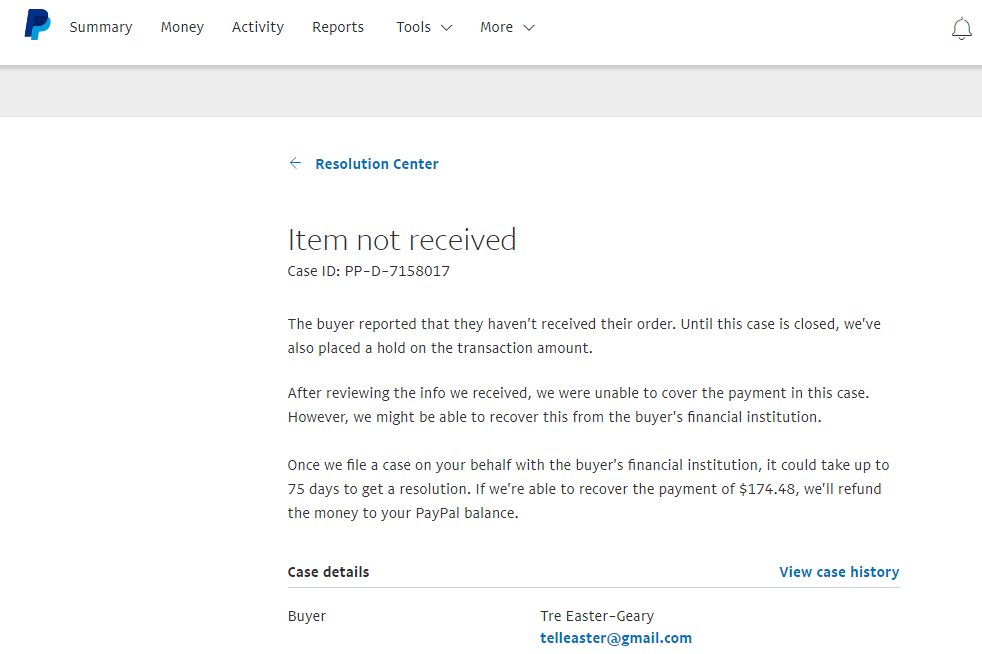The image size is (982, 654).
Task: Open View case history link
Action: [x=839, y=572]
